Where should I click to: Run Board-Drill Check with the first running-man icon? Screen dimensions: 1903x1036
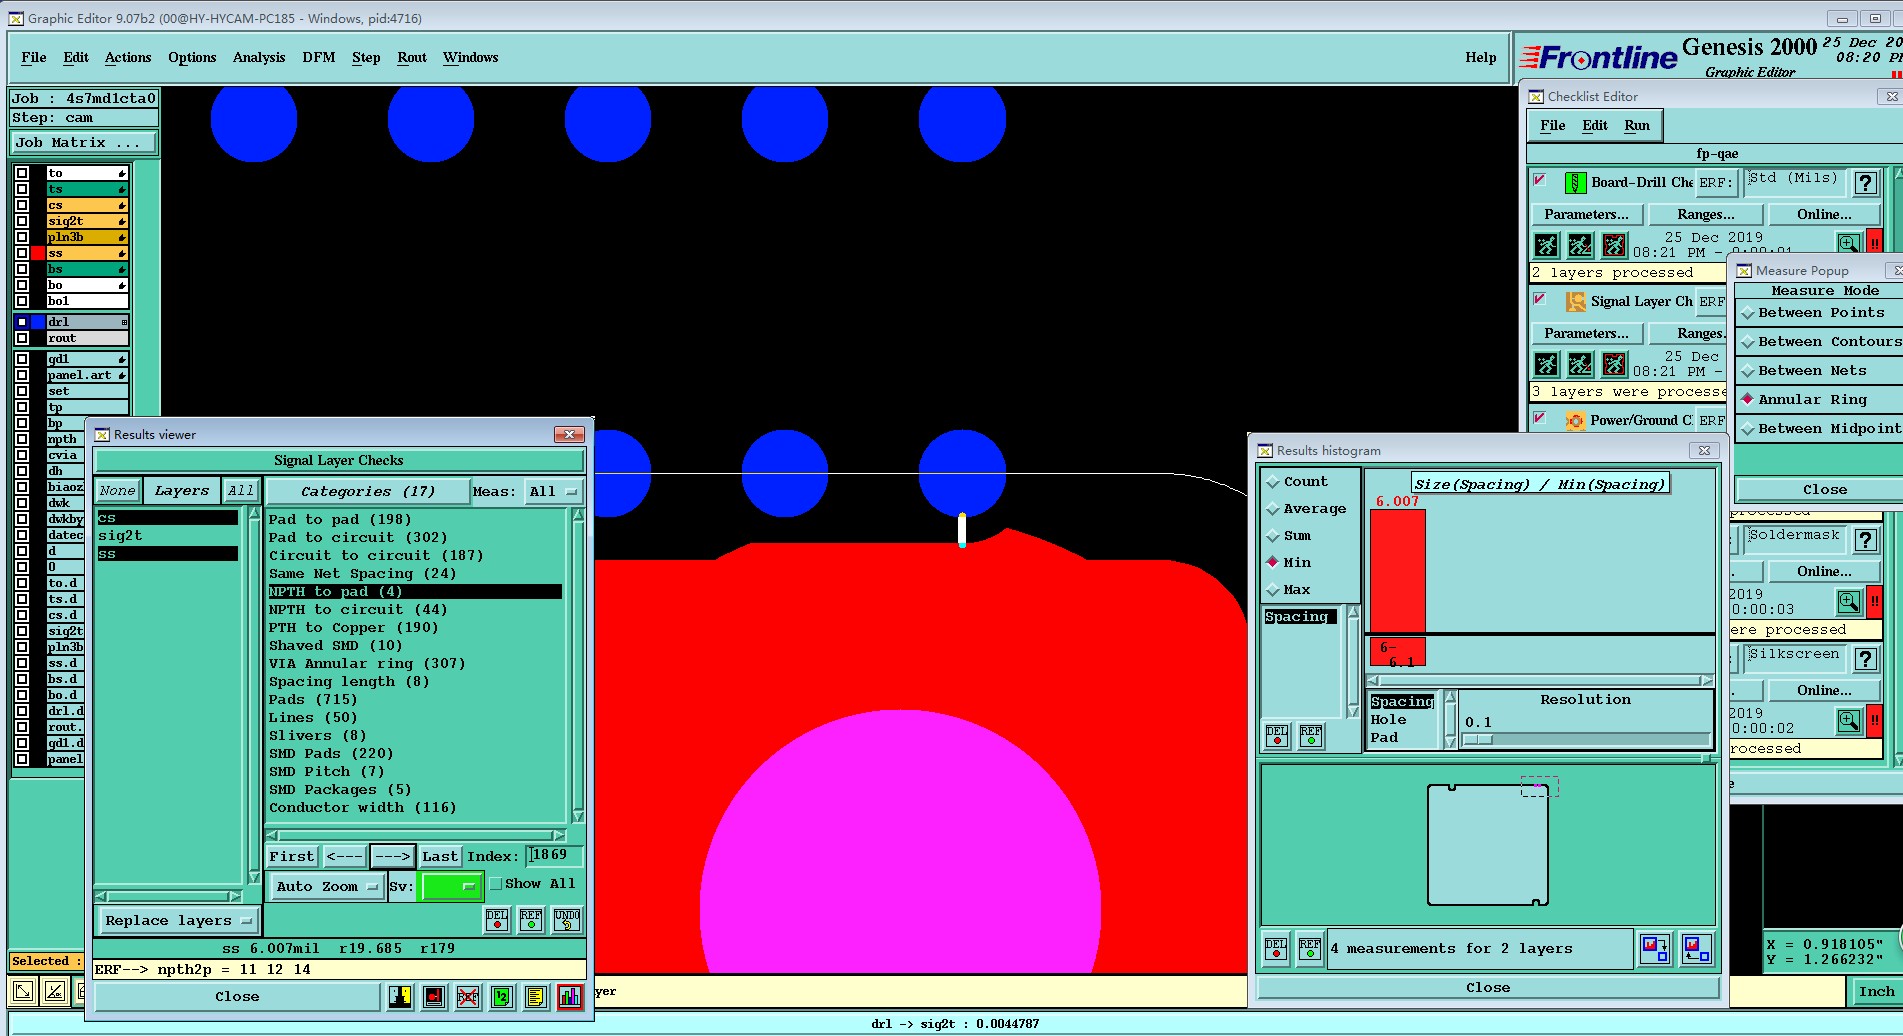point(1546,245)
